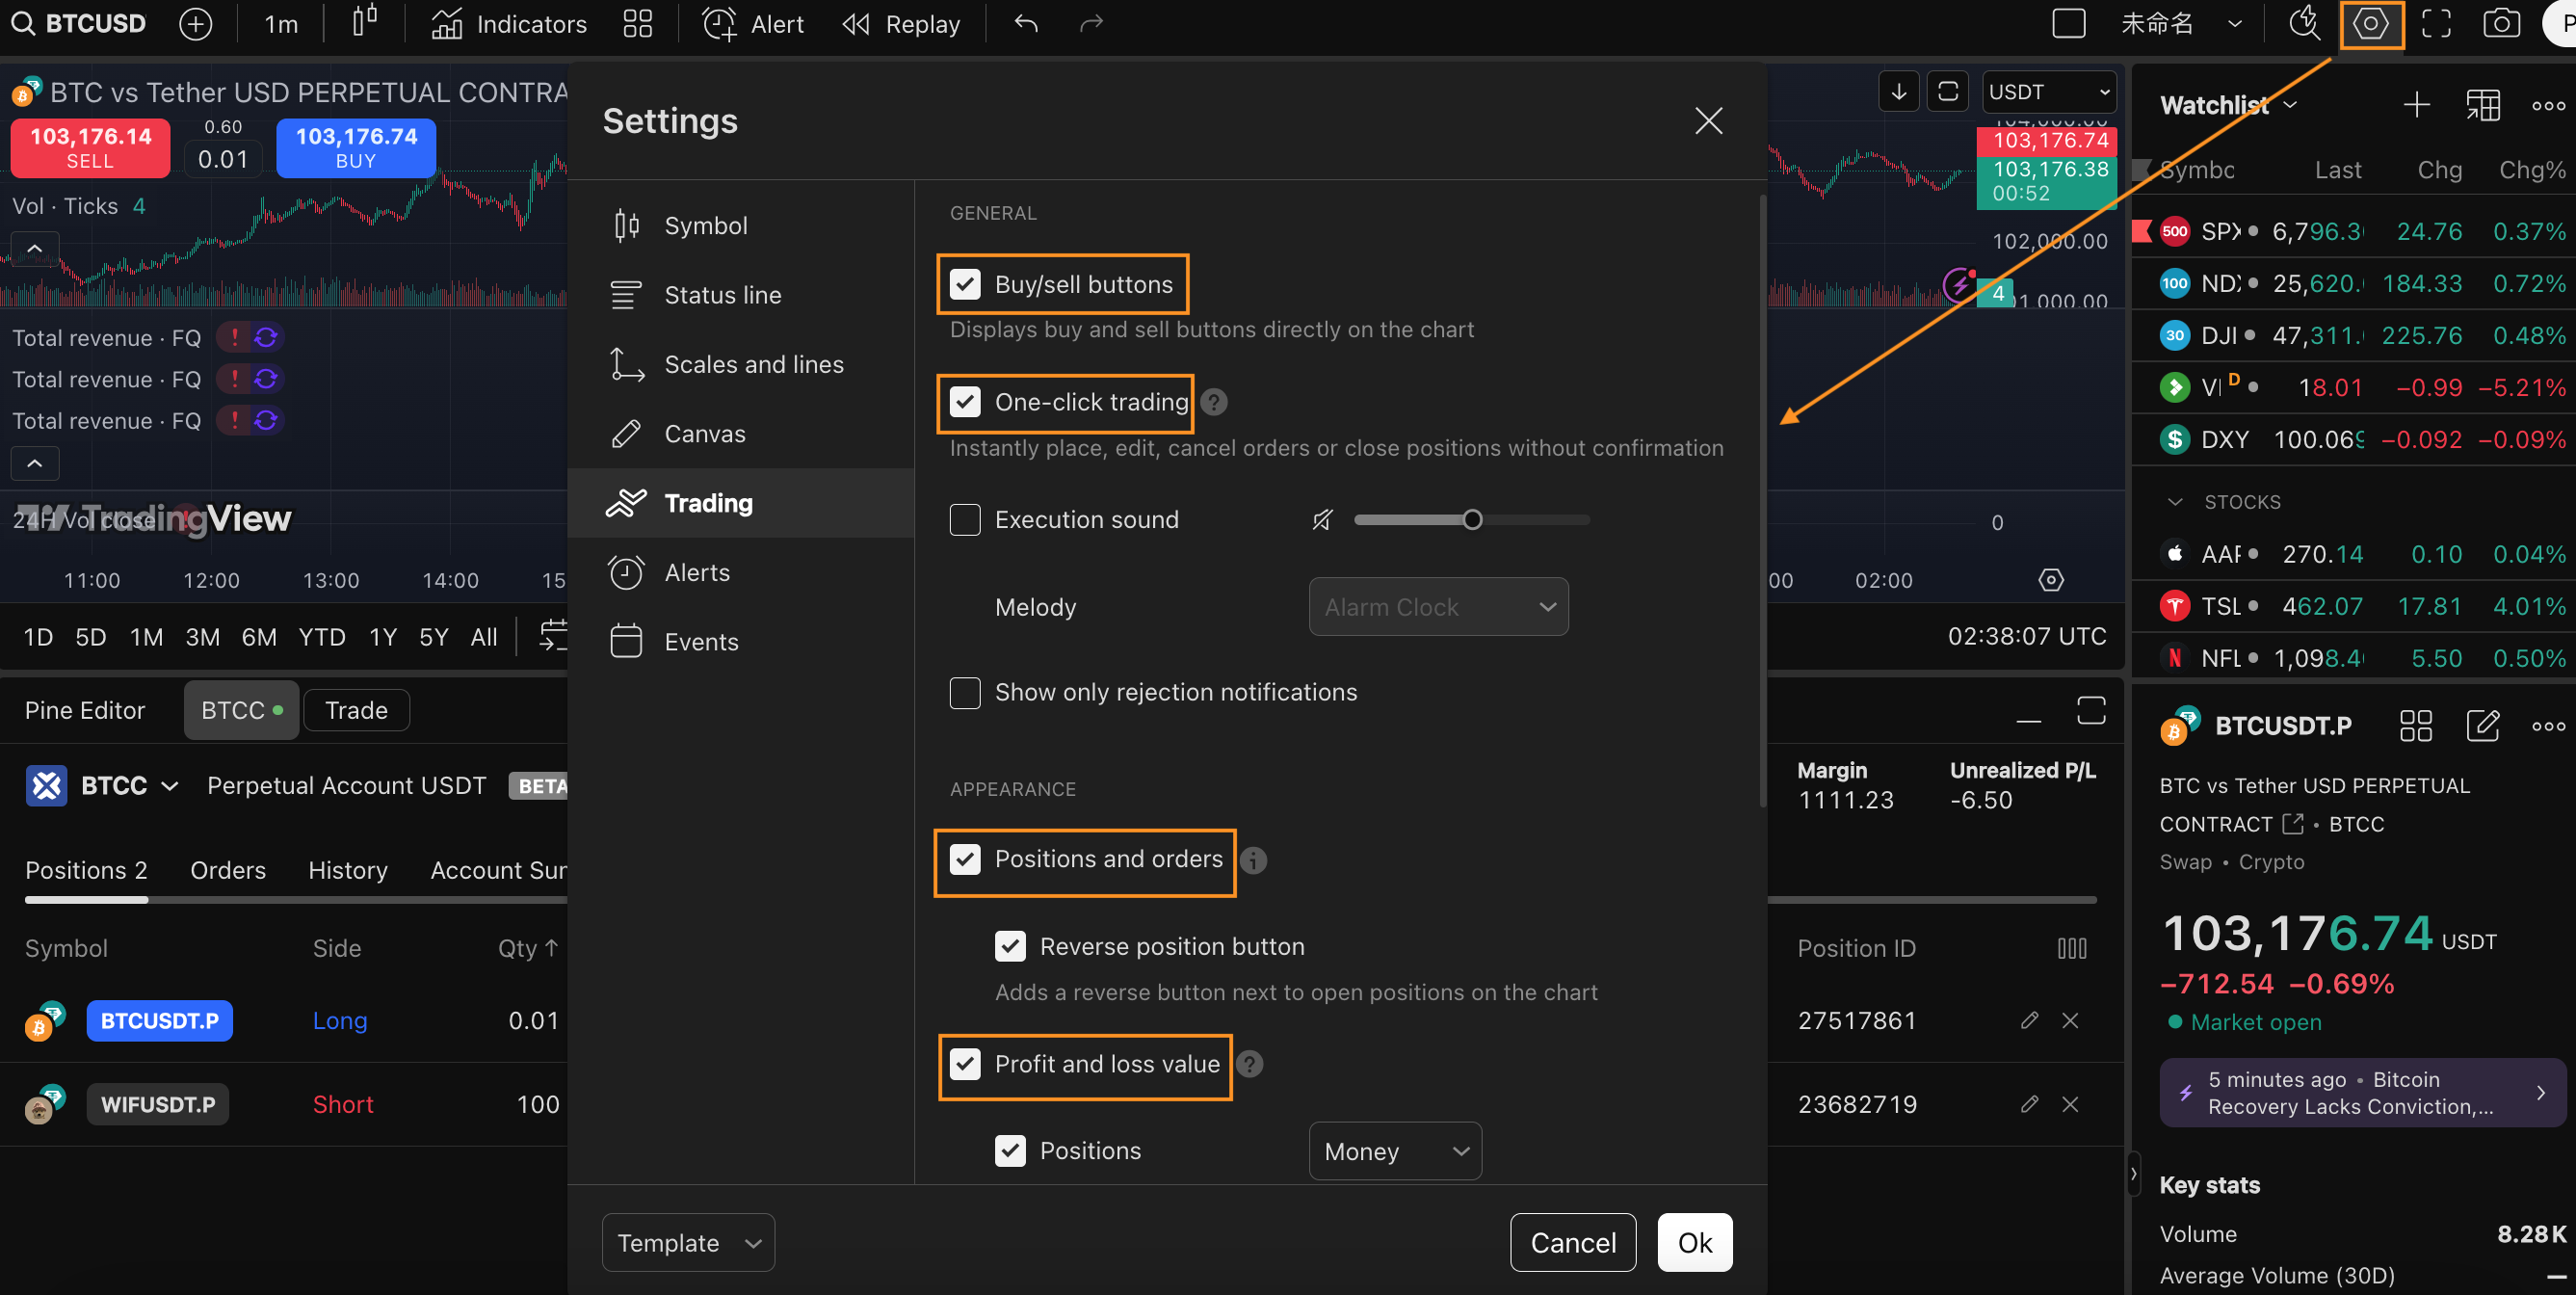Image resolution: width=2576 pixels, height=1295 pixels.
Task: Start bar Replay mode
Action: [x=900, y=24]
